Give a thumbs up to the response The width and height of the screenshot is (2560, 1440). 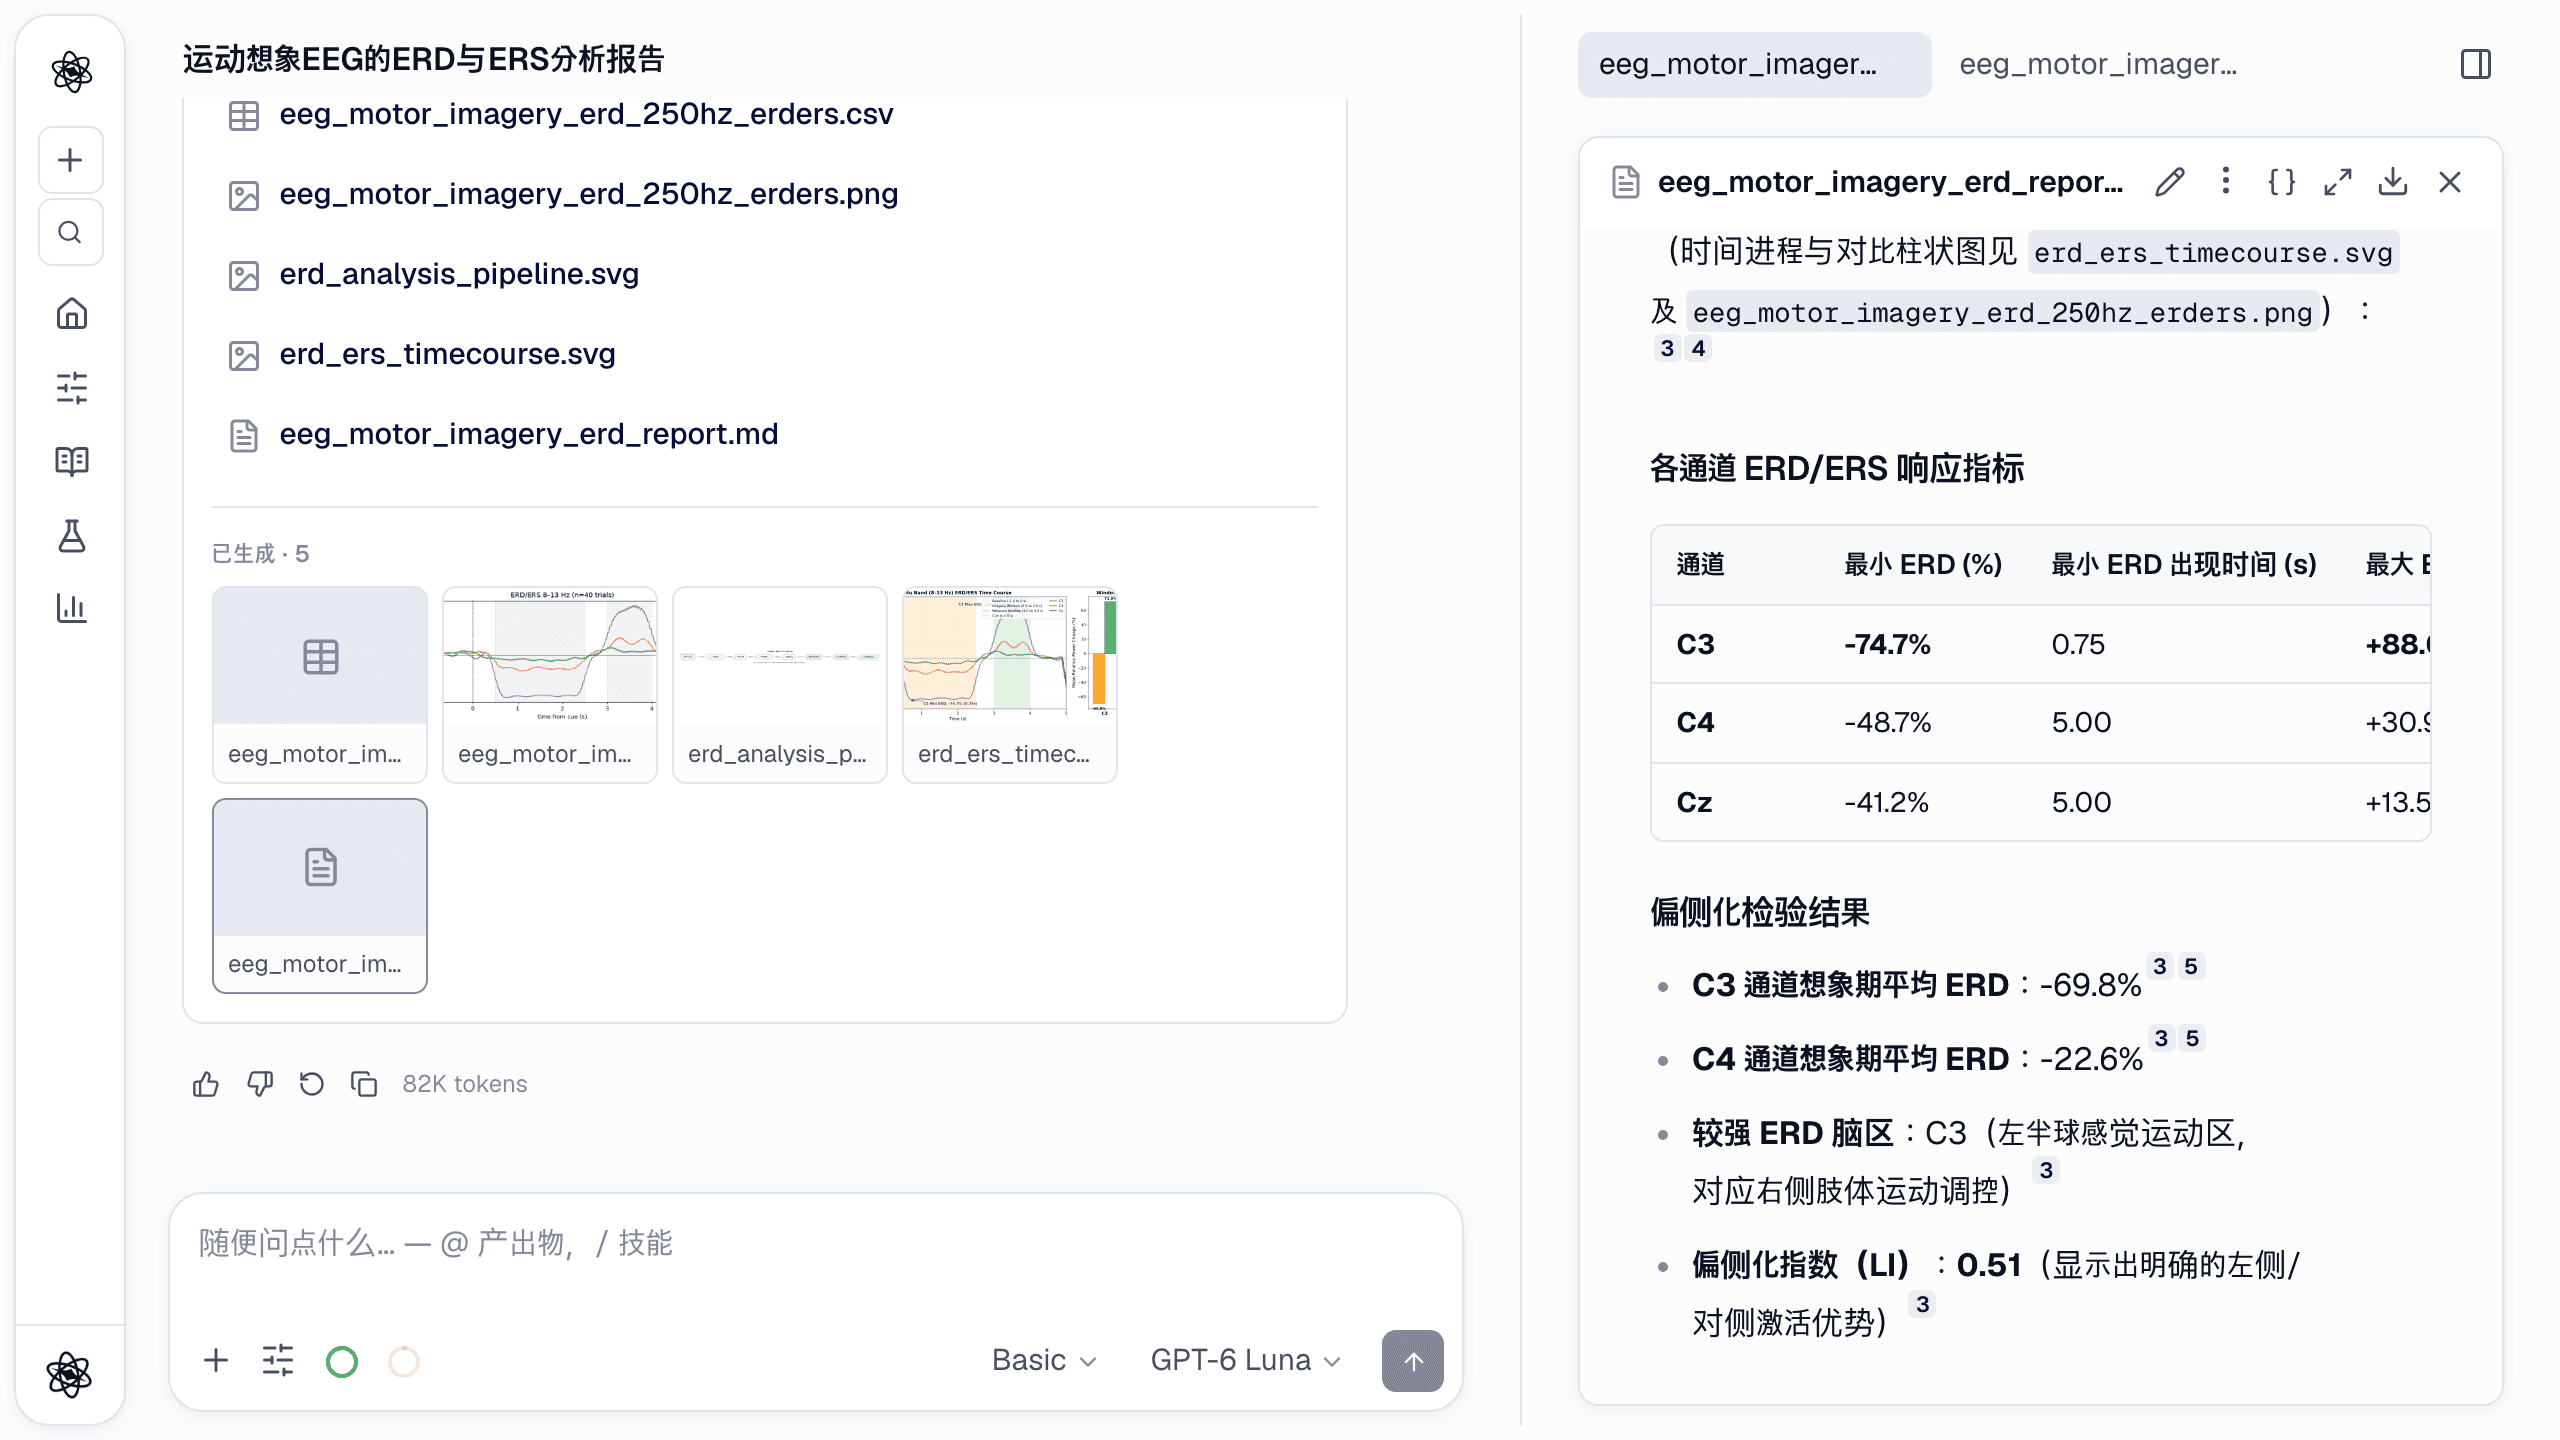pyautogui.click(x=206, y=1084)
